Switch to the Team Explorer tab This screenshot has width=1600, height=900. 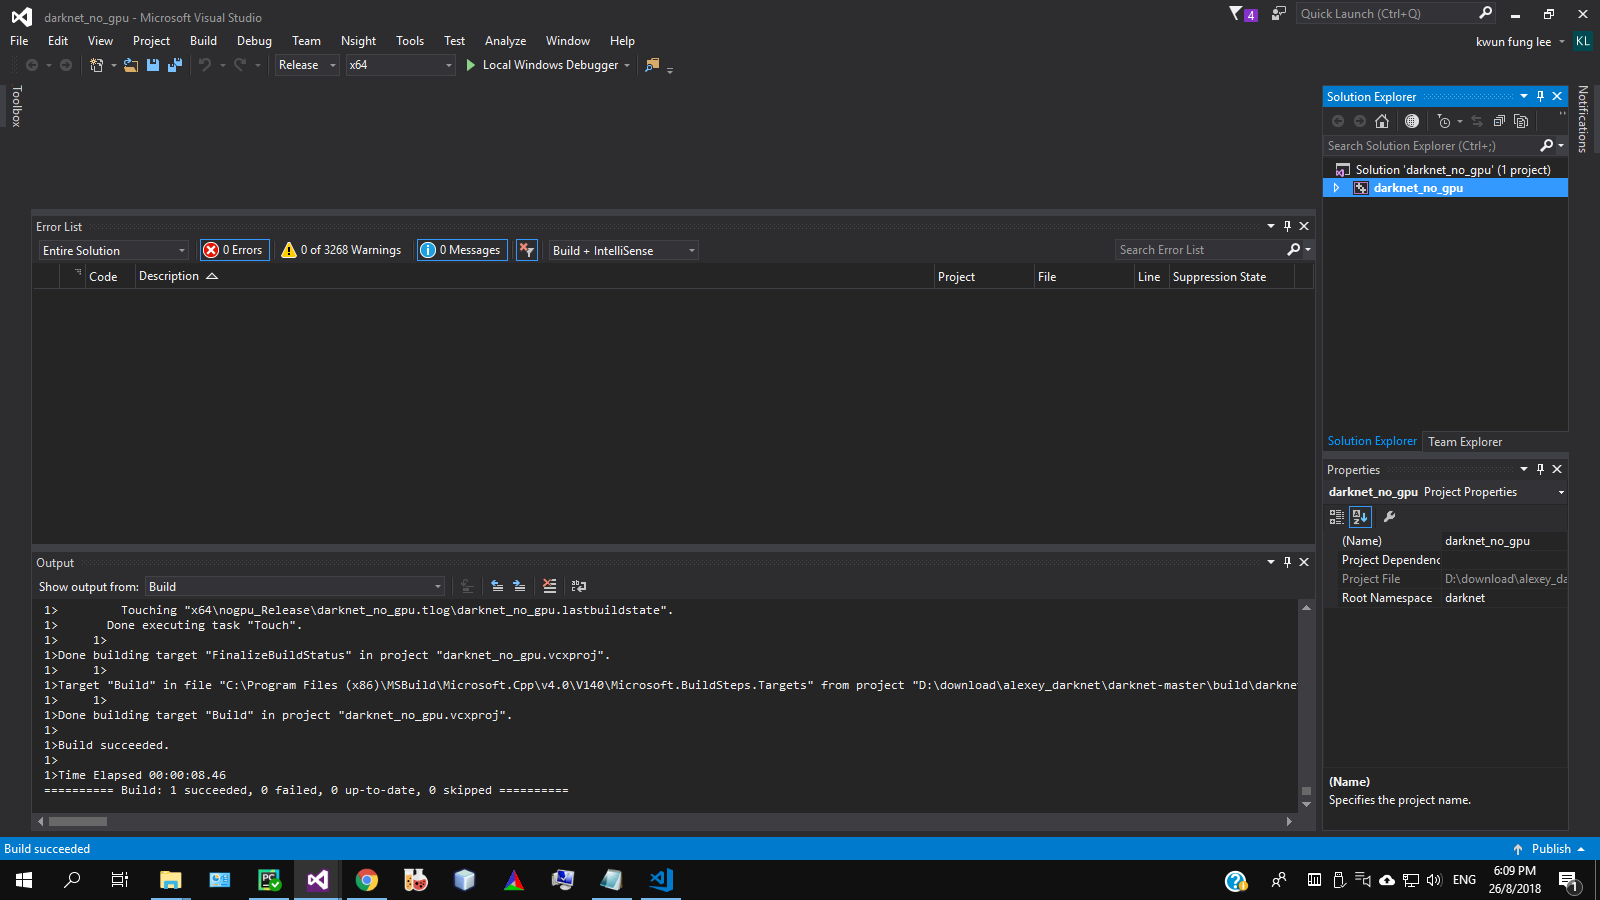(1465, 442)
